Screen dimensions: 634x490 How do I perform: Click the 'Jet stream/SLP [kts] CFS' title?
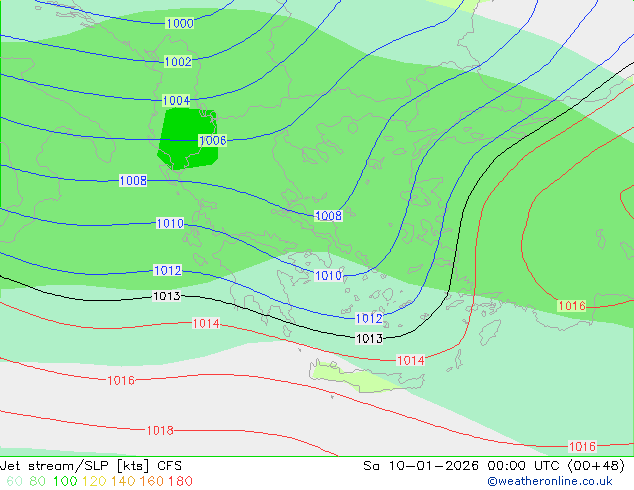click(91, 466)
